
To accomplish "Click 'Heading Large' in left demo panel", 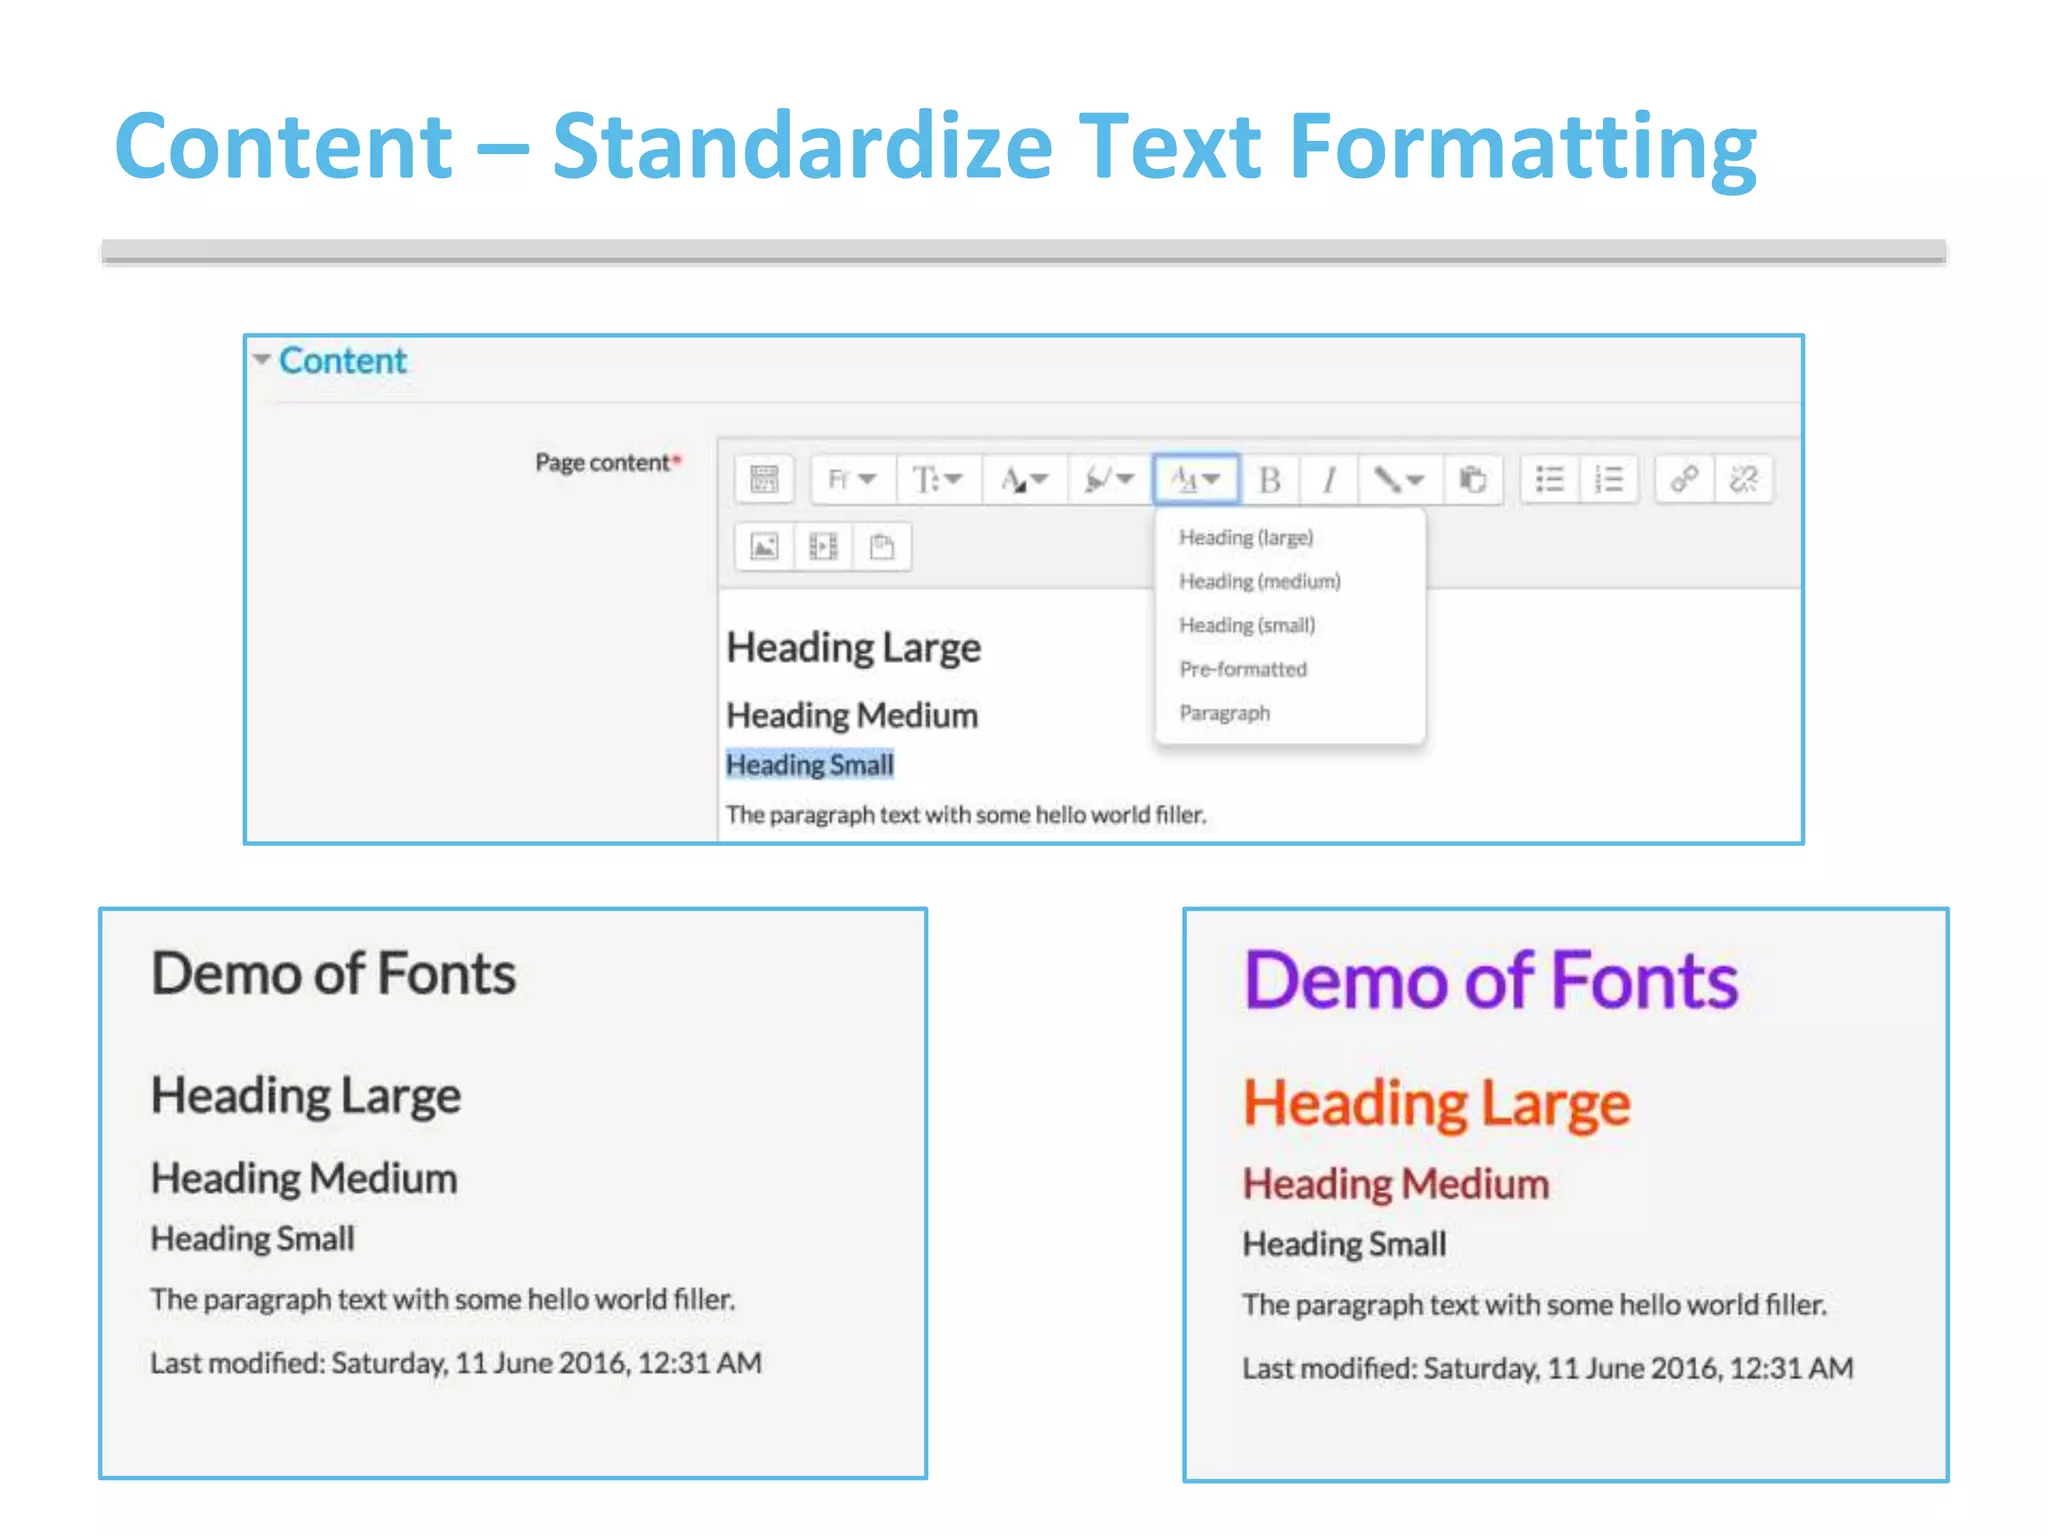I will pos(306,1097).
